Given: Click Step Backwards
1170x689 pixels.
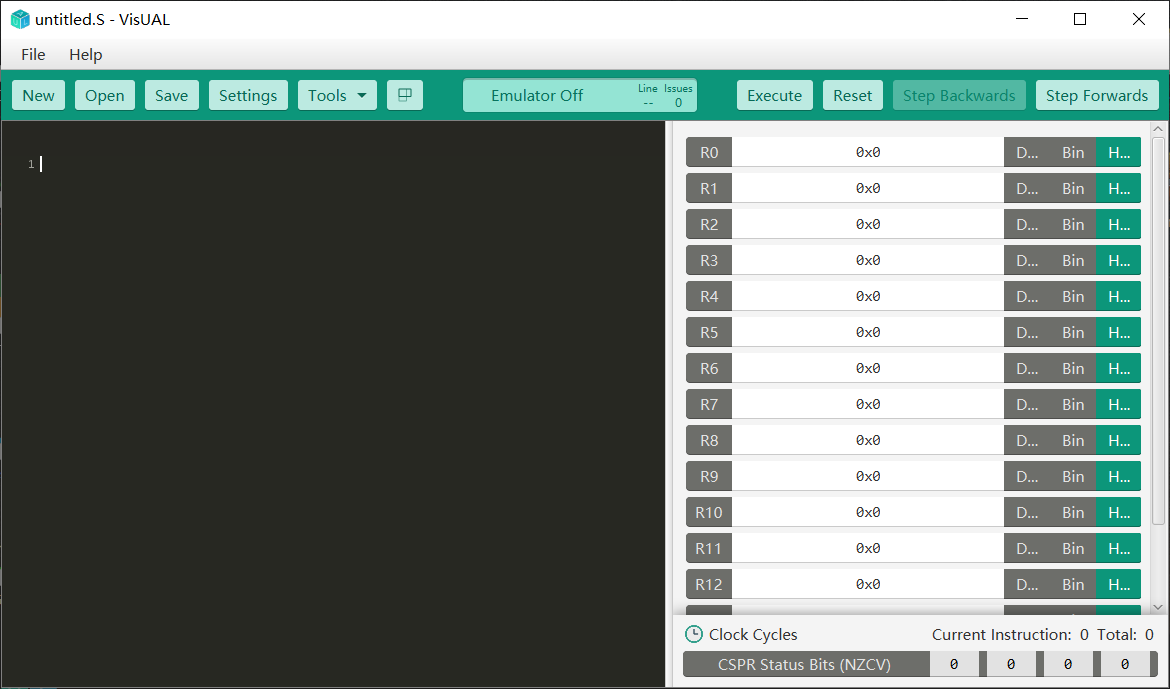Looking at the screenshot, I should [959, 96].
